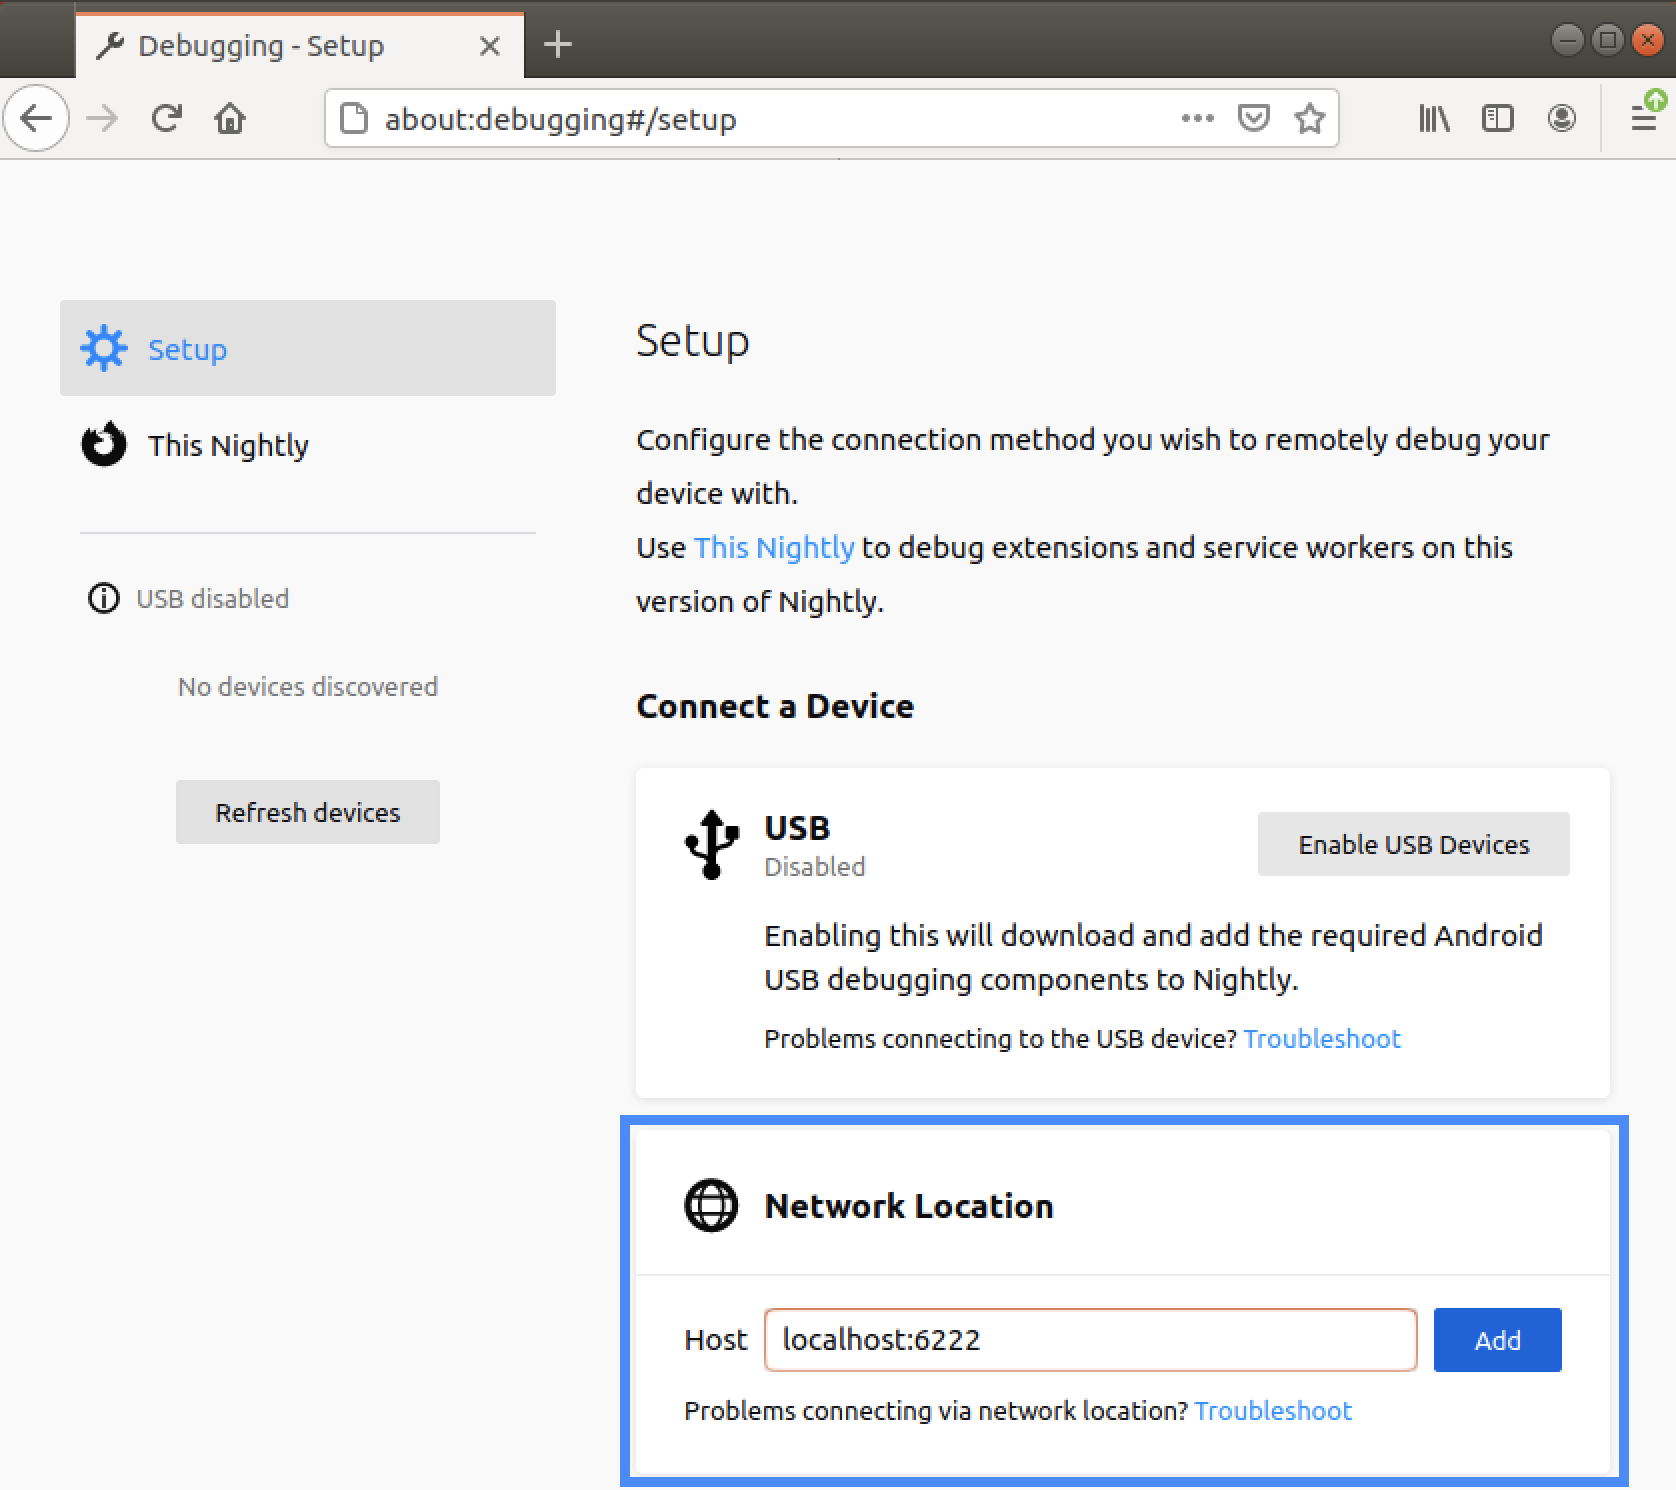
Task: Close the Debugging - Setup tab
Action: pyautogui.click(x=489, y=46)
